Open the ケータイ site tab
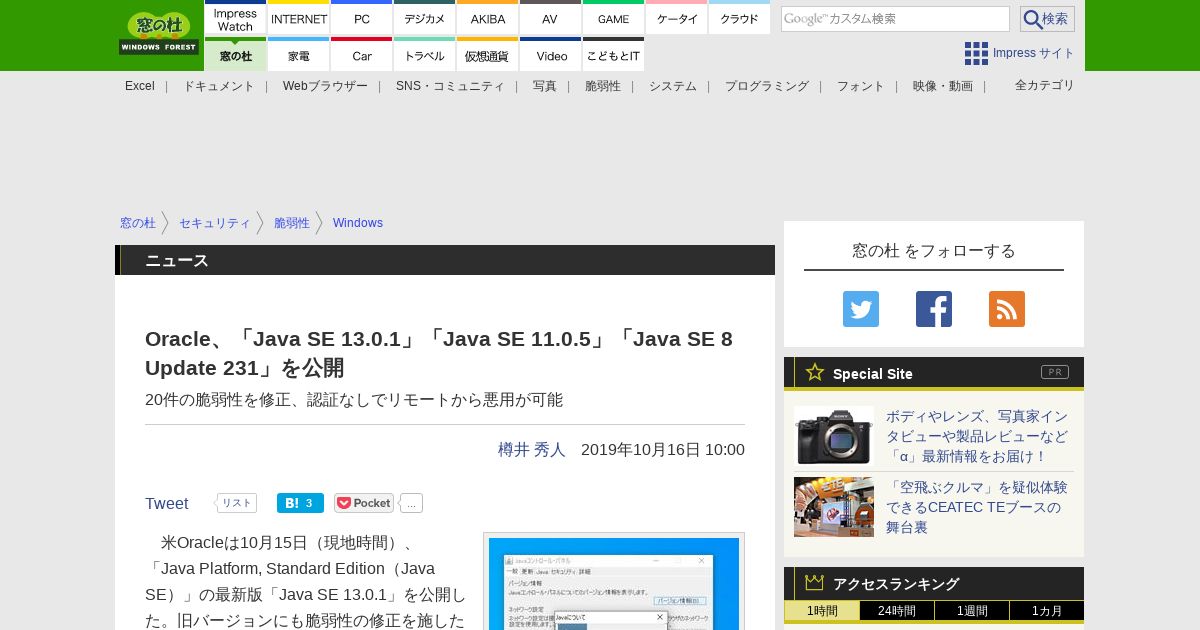Viewport: 1200px width, 630px height. click(x=677, y=19)
